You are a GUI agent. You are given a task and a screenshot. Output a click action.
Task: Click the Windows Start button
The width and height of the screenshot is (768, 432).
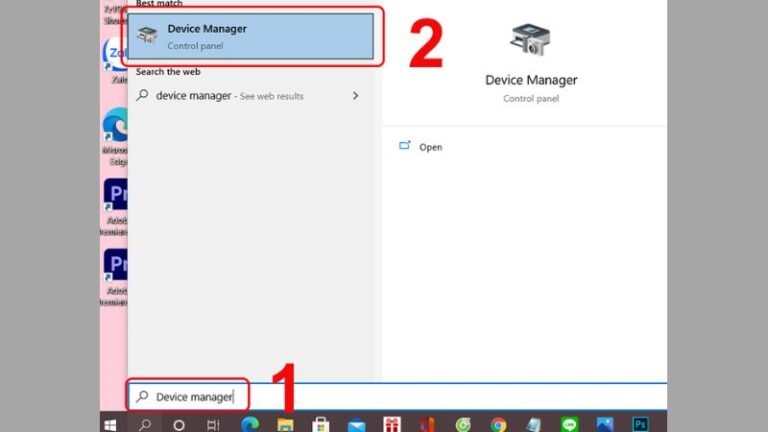coord(110,424)
